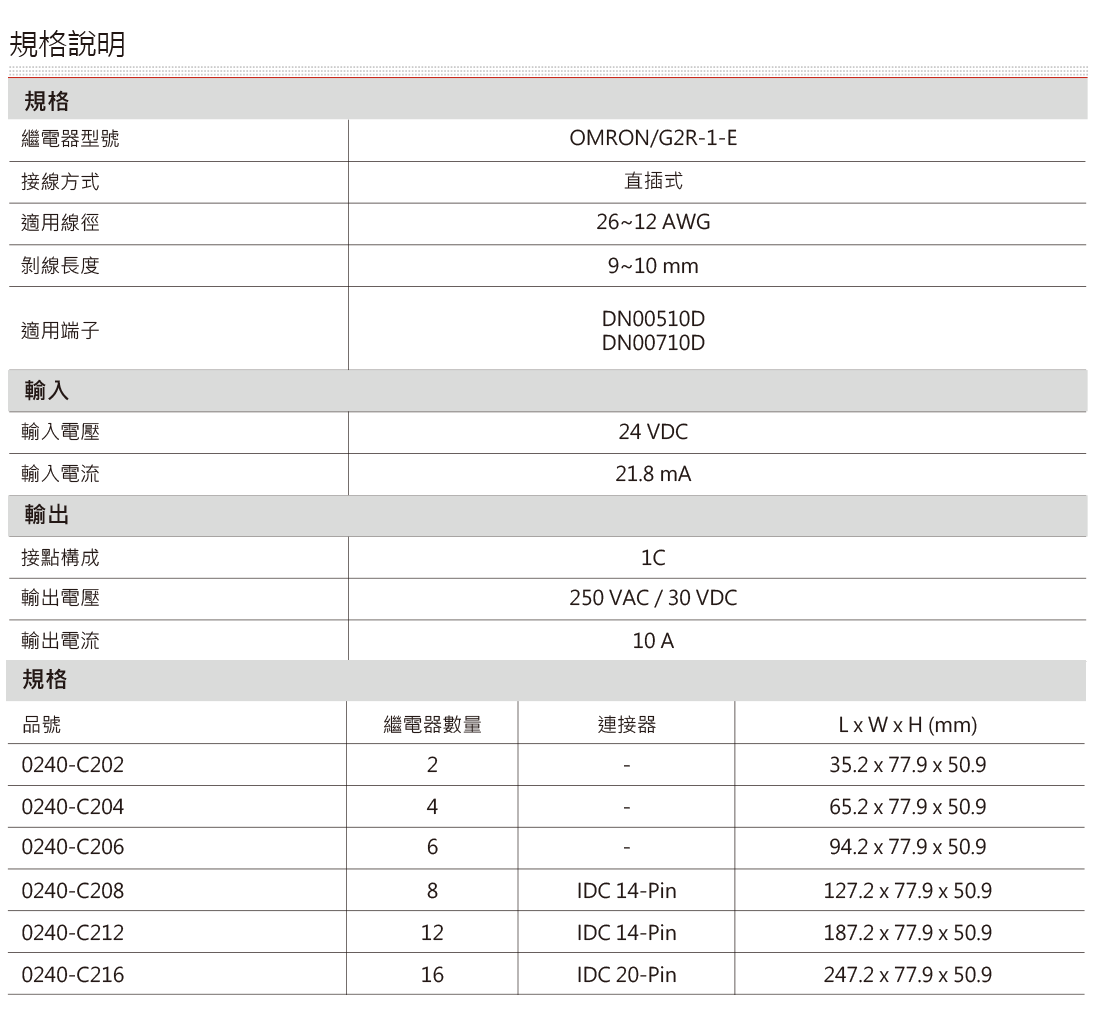Click the 繼電器數量 column header
The width and height of the screenshot is (1098, 1016).
coord(432,724)
